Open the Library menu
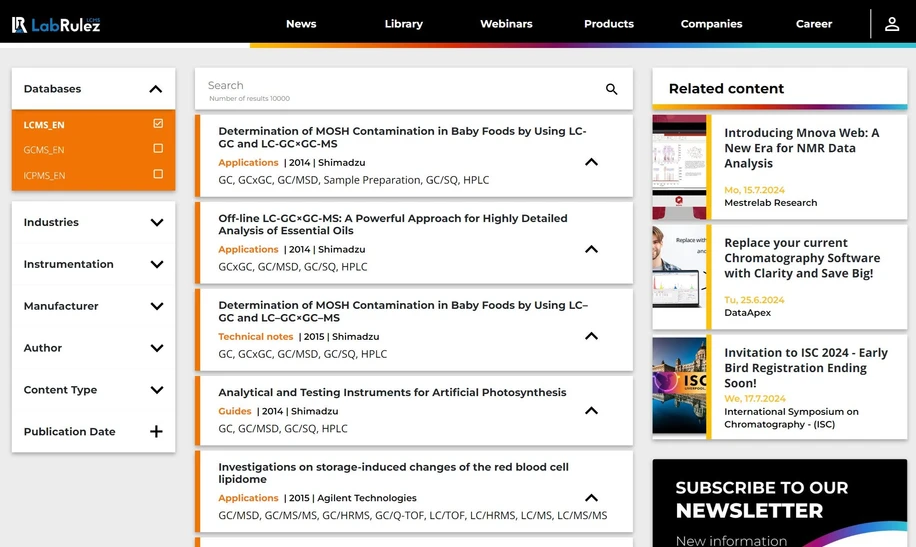The height and width of the screenshot is (547, 916). tap(404, 24)
